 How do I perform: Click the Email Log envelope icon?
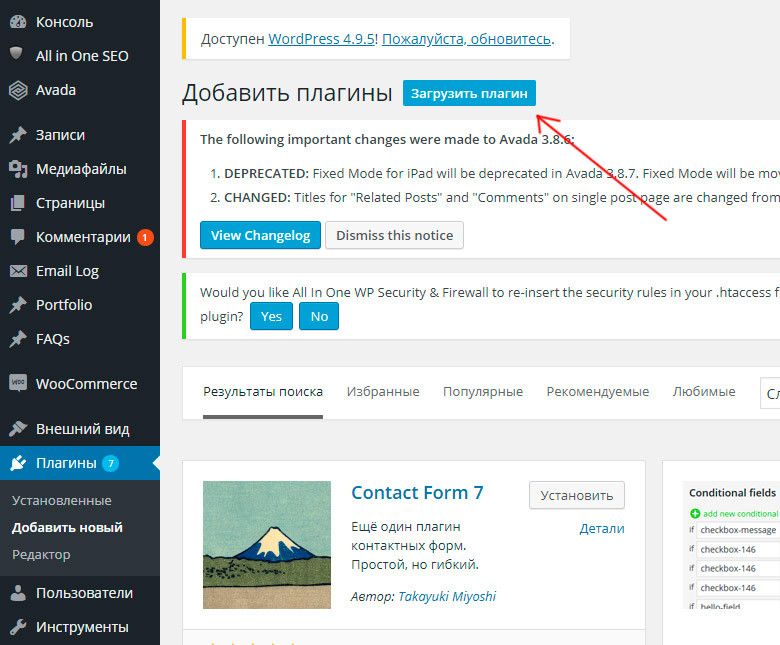tap(18, 271)
